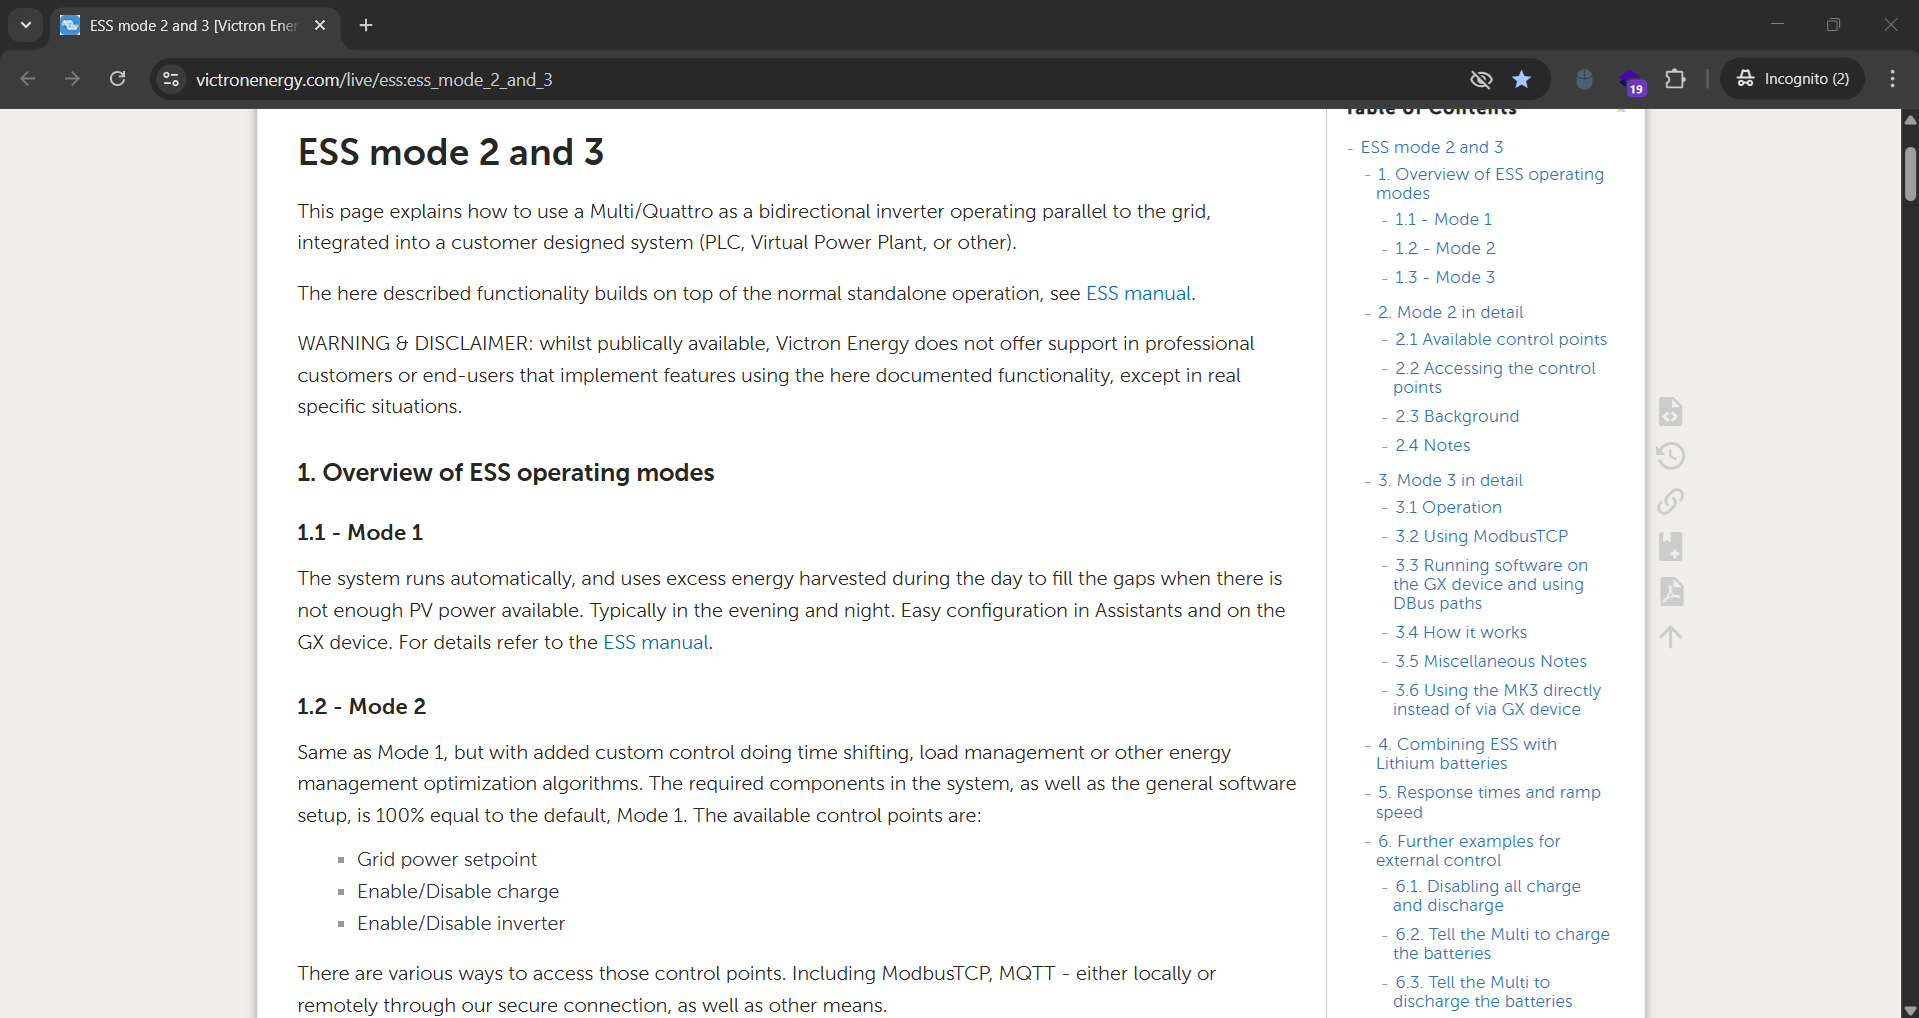Expand the Incognito (2) profile menu
Image resolution: width=1919 pixels, height=1018 pixels.
(1793, 79)
